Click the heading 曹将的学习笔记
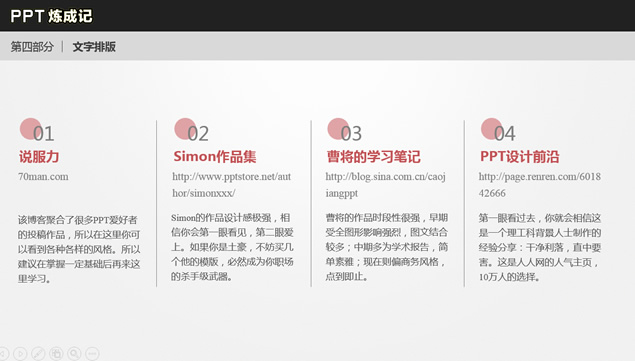This screenshot has width=635, height=361. coord(373,157)
